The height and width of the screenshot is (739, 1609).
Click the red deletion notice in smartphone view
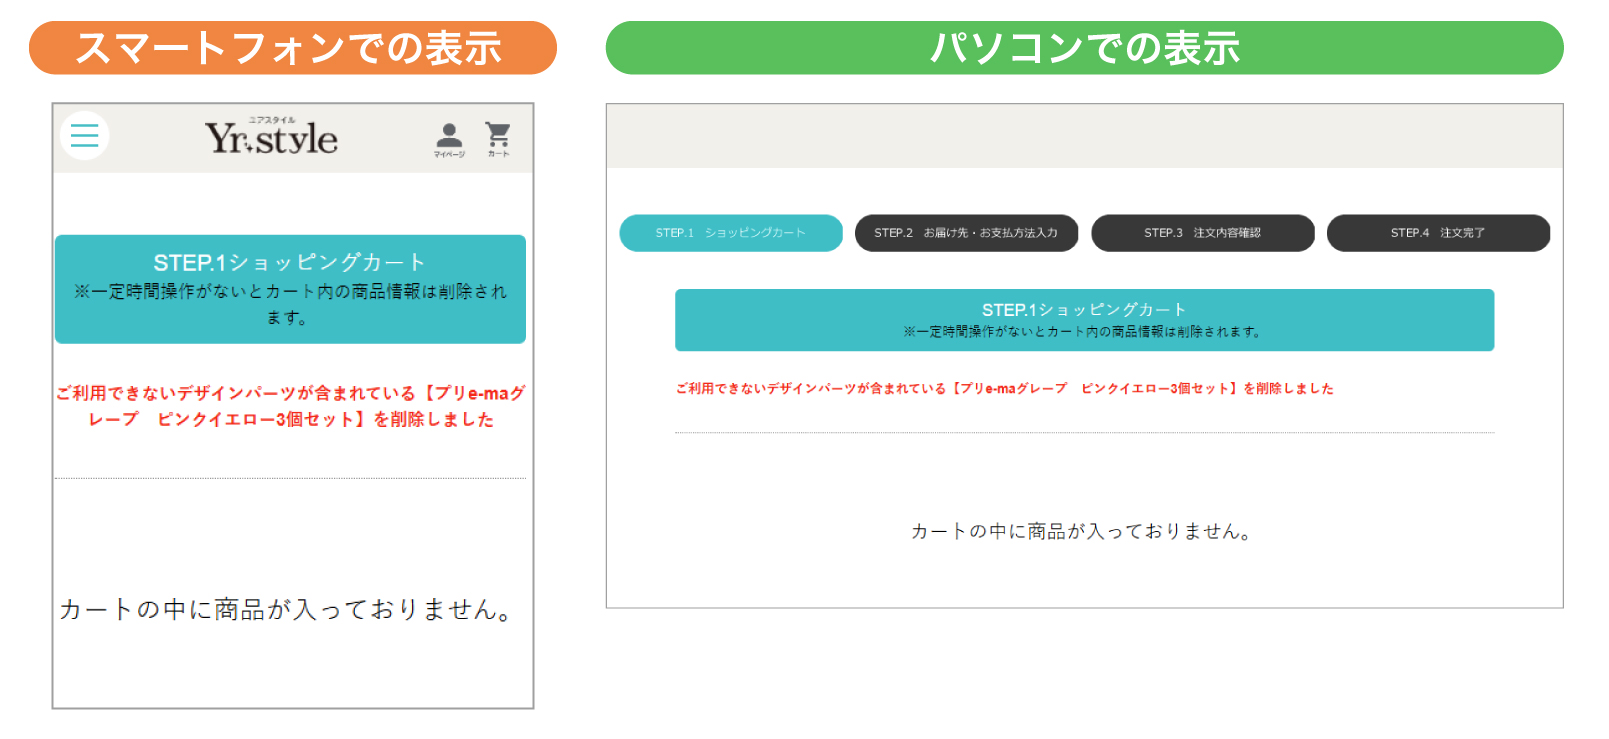pos(290,406)
